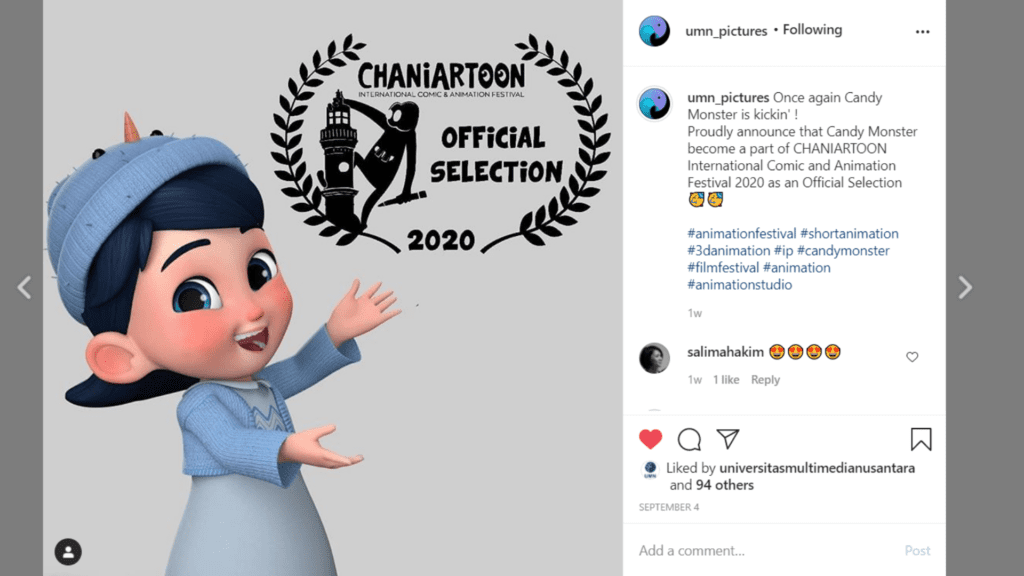The height and width of the screenshot is (576, 1024).
Task: Open the #animationfestival hashtag
Action: pos(742,234)
